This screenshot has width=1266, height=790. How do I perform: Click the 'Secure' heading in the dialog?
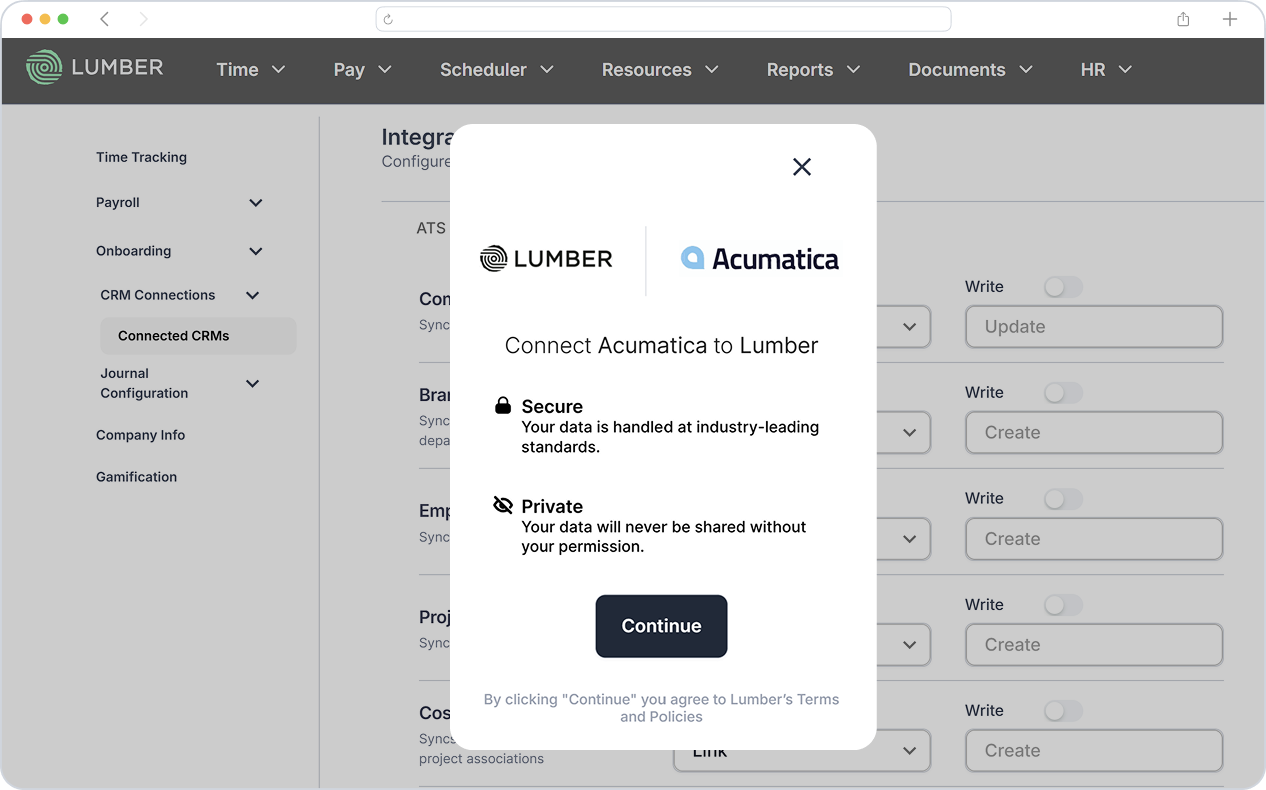(x=552, y=406)
